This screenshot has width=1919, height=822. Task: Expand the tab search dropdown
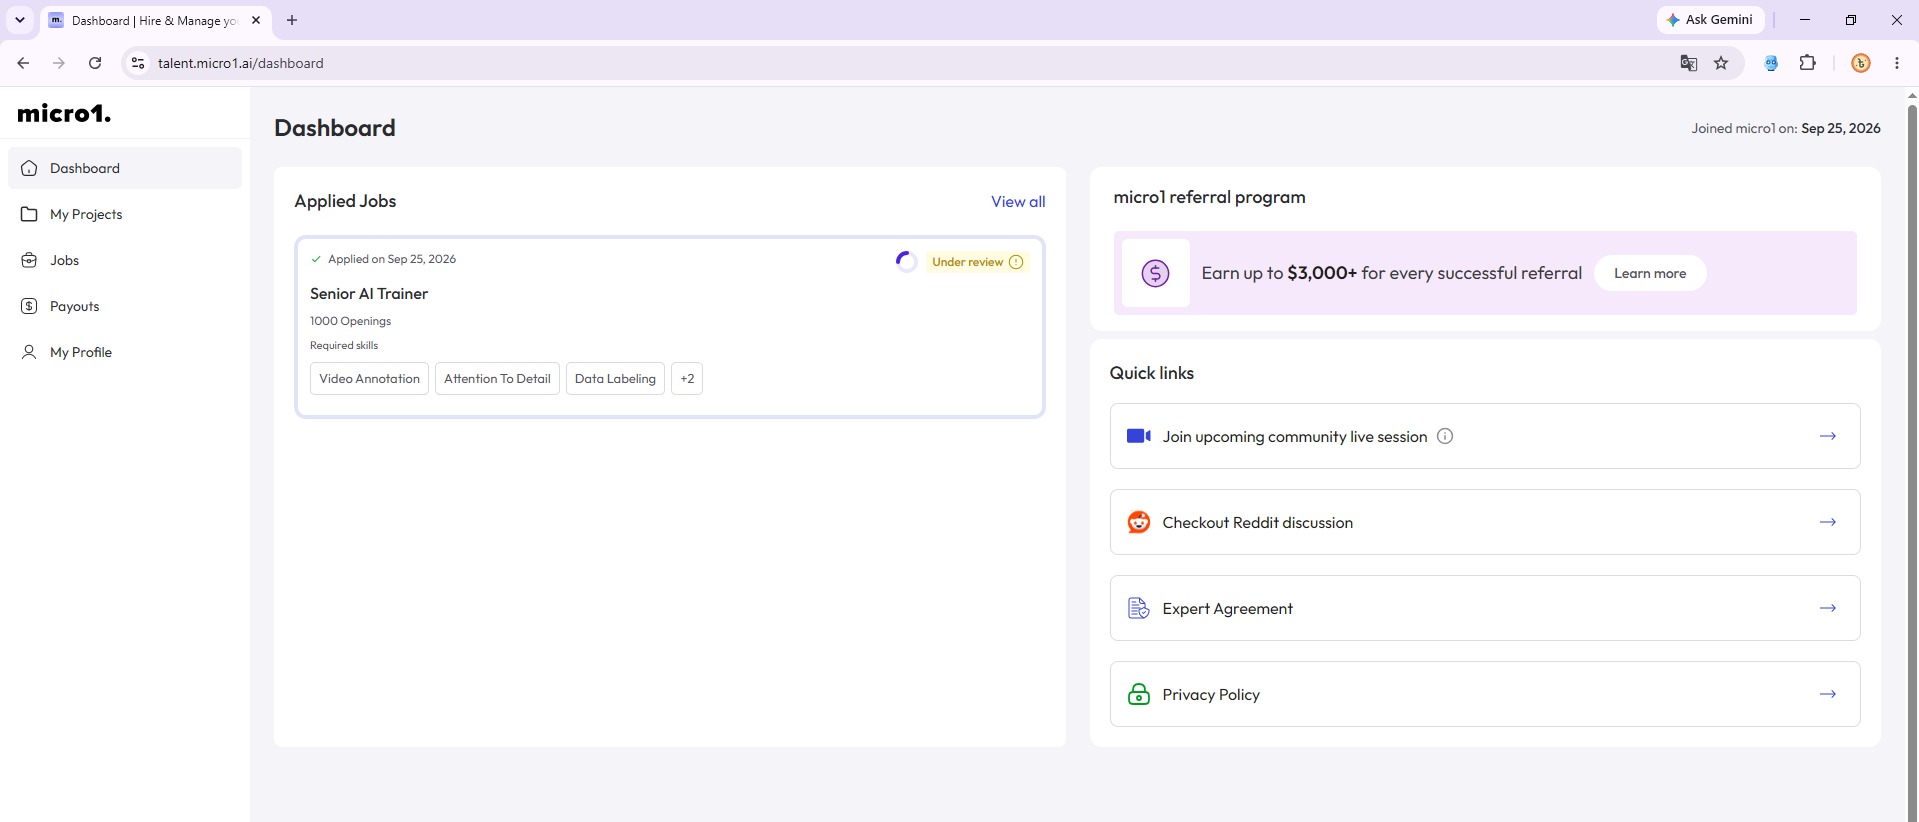click(20, 20)
